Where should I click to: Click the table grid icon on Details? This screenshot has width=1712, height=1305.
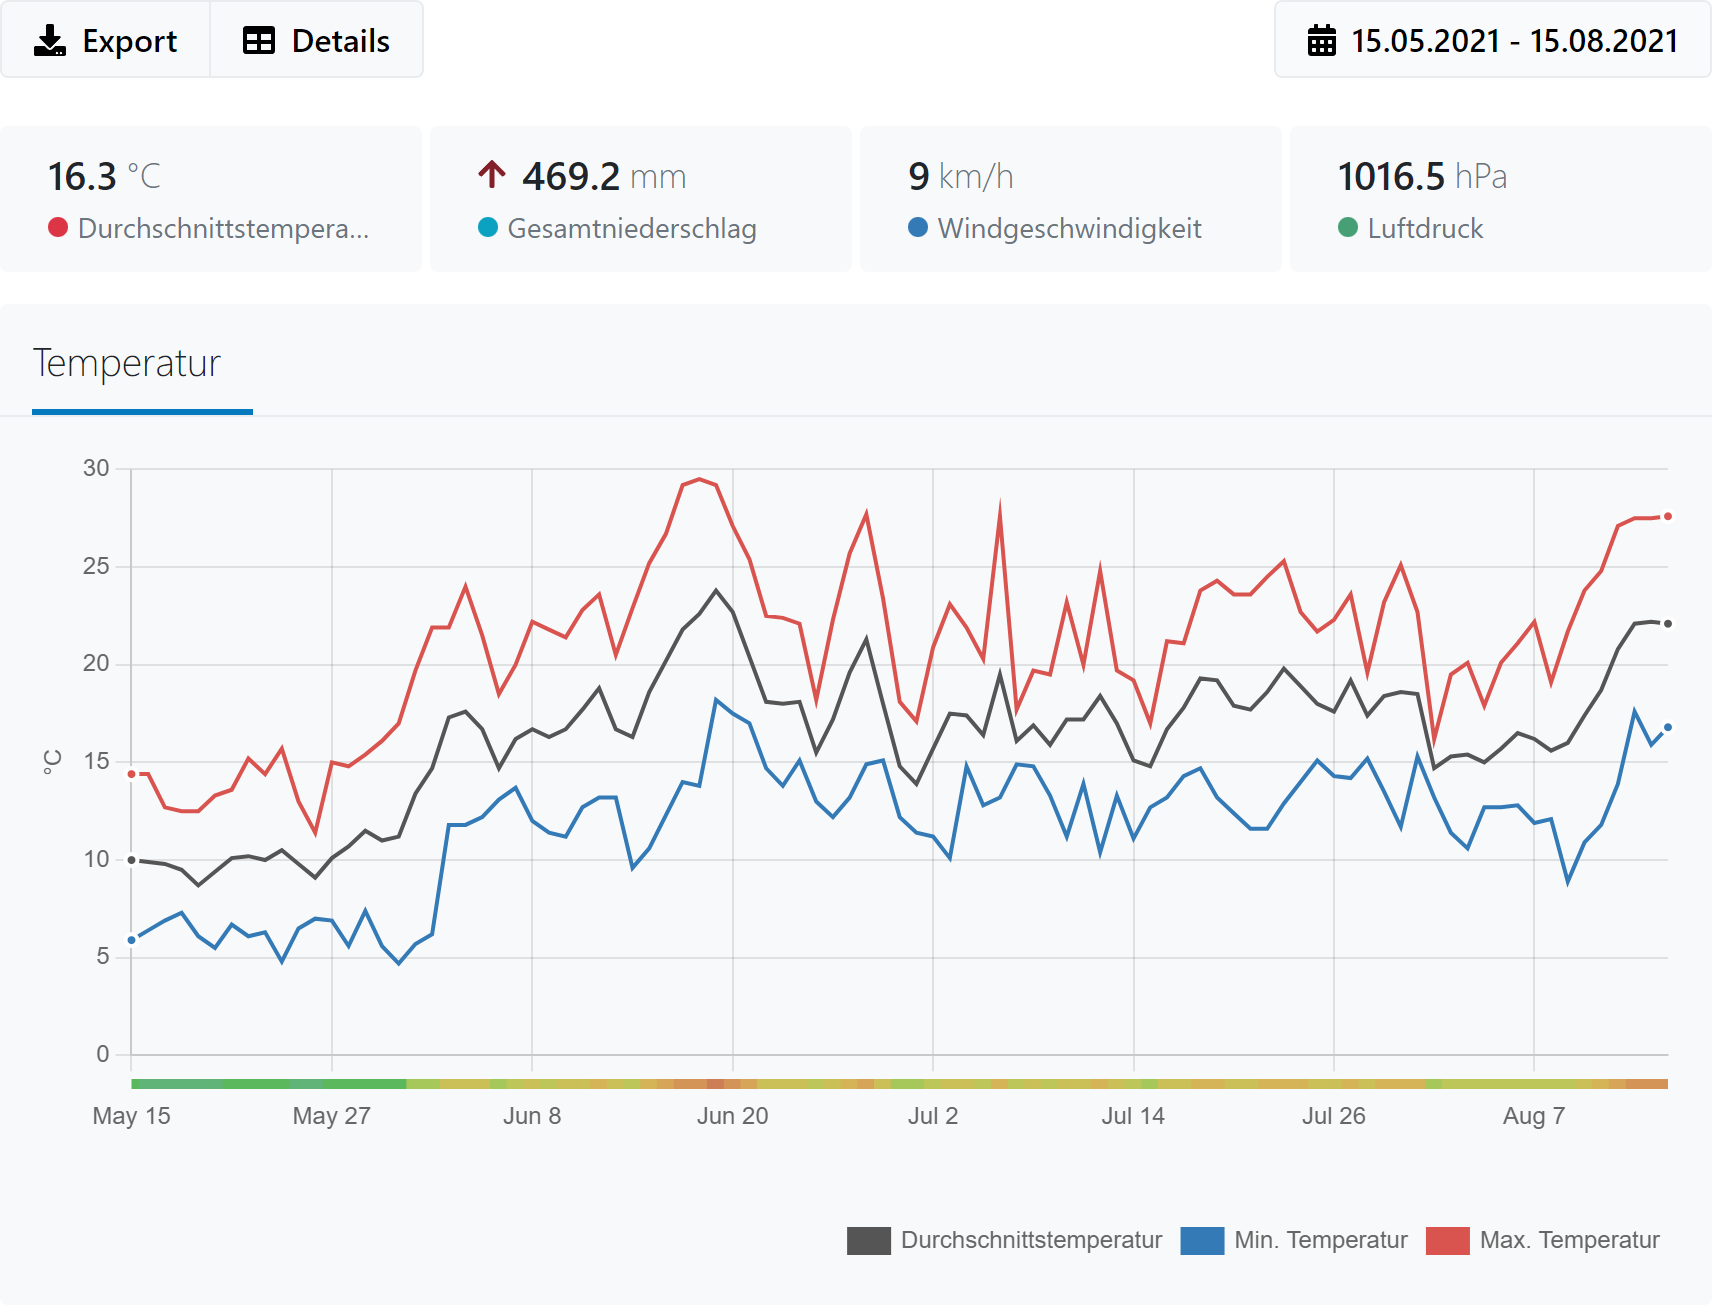(259, 41)
